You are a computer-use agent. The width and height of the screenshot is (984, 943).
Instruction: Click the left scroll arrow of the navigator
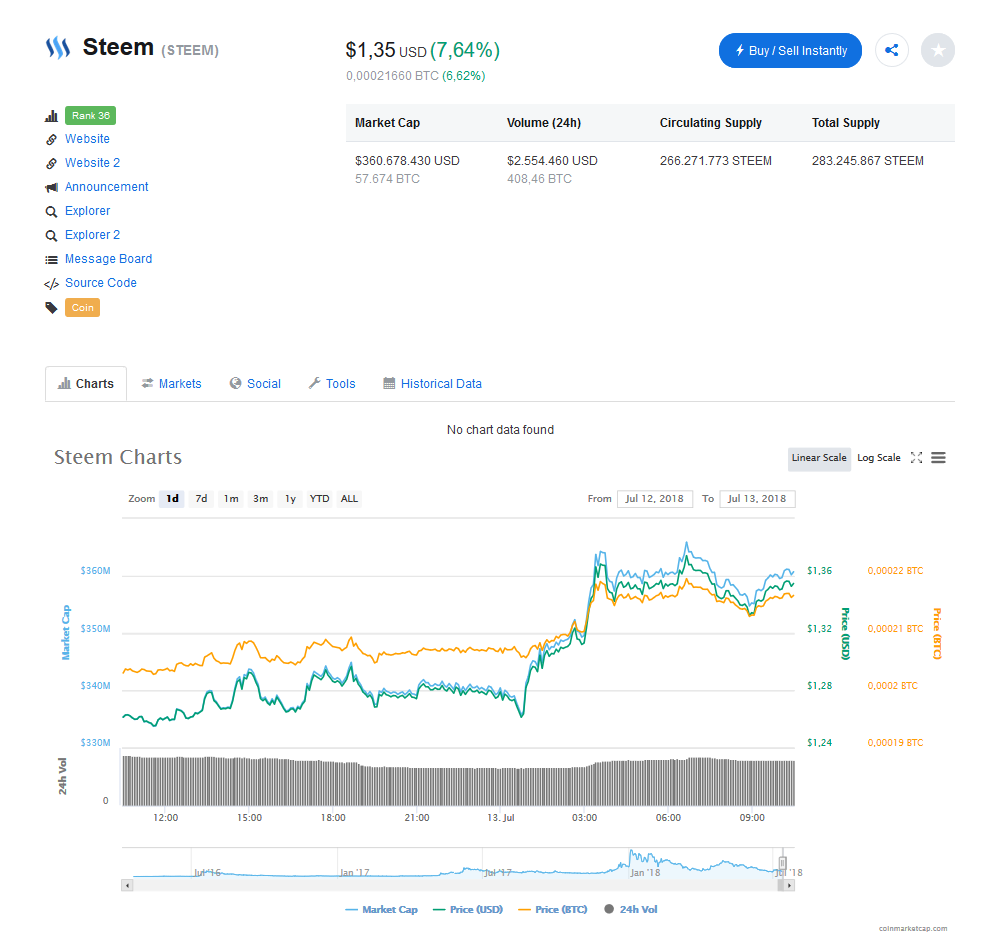pos(127,885)
